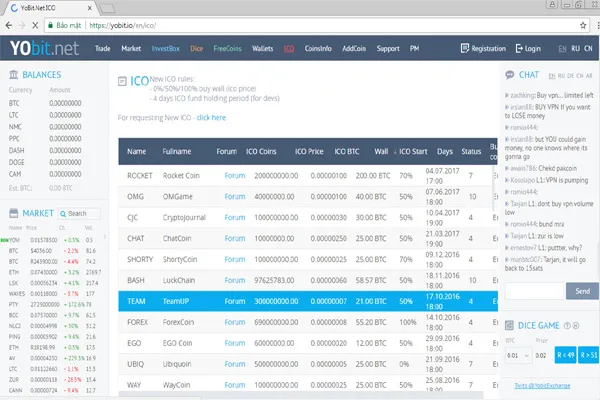Select WAVES market row
The width and height of the screenshot is (600, 400).
(x=55, y=294)
